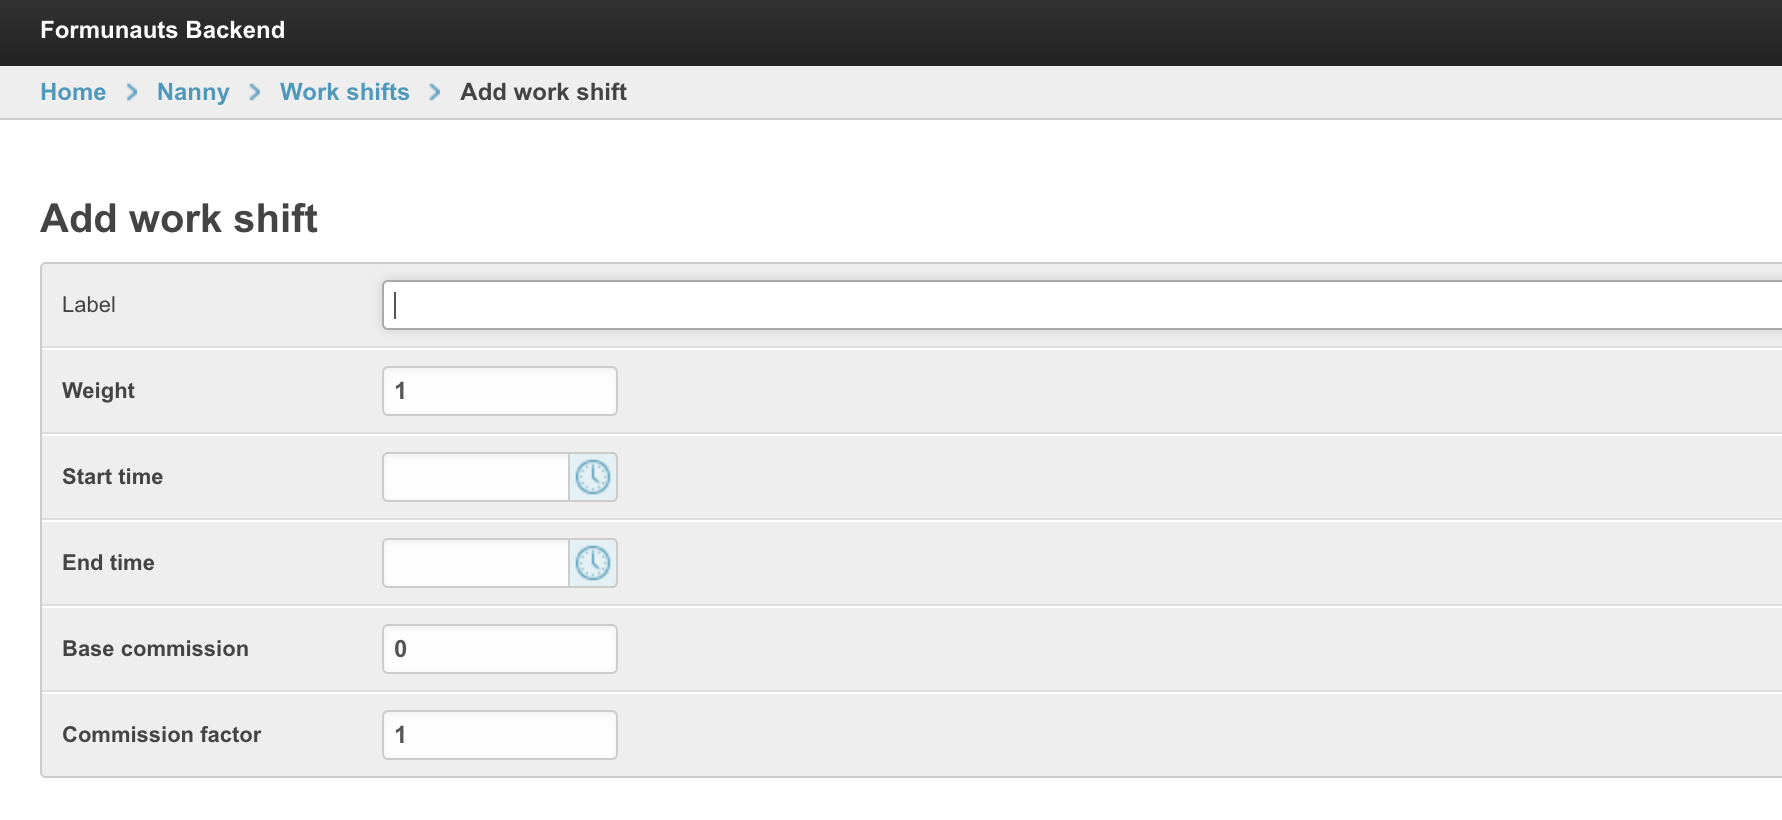This screenshot has width=1782, height=820.
Task: Click into the End time field
Action: [x=476, y=563]
